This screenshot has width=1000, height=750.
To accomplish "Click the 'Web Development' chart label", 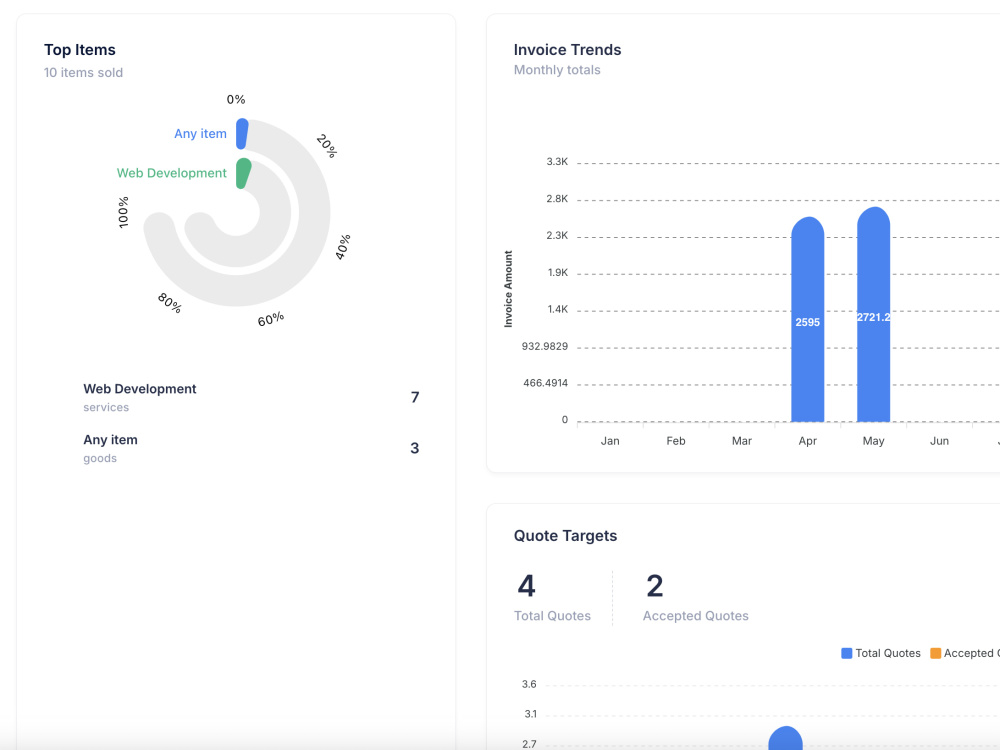I will pos(172,173).
